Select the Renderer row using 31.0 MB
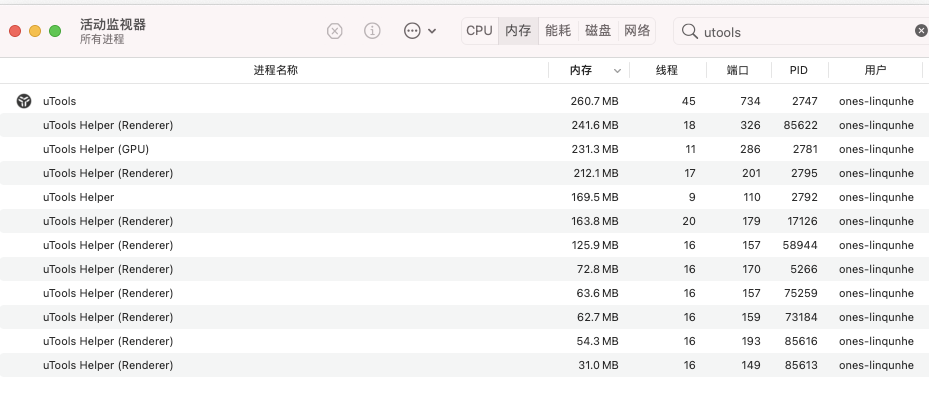This screenshot has width=929, height=399. [x=464, y=365]
